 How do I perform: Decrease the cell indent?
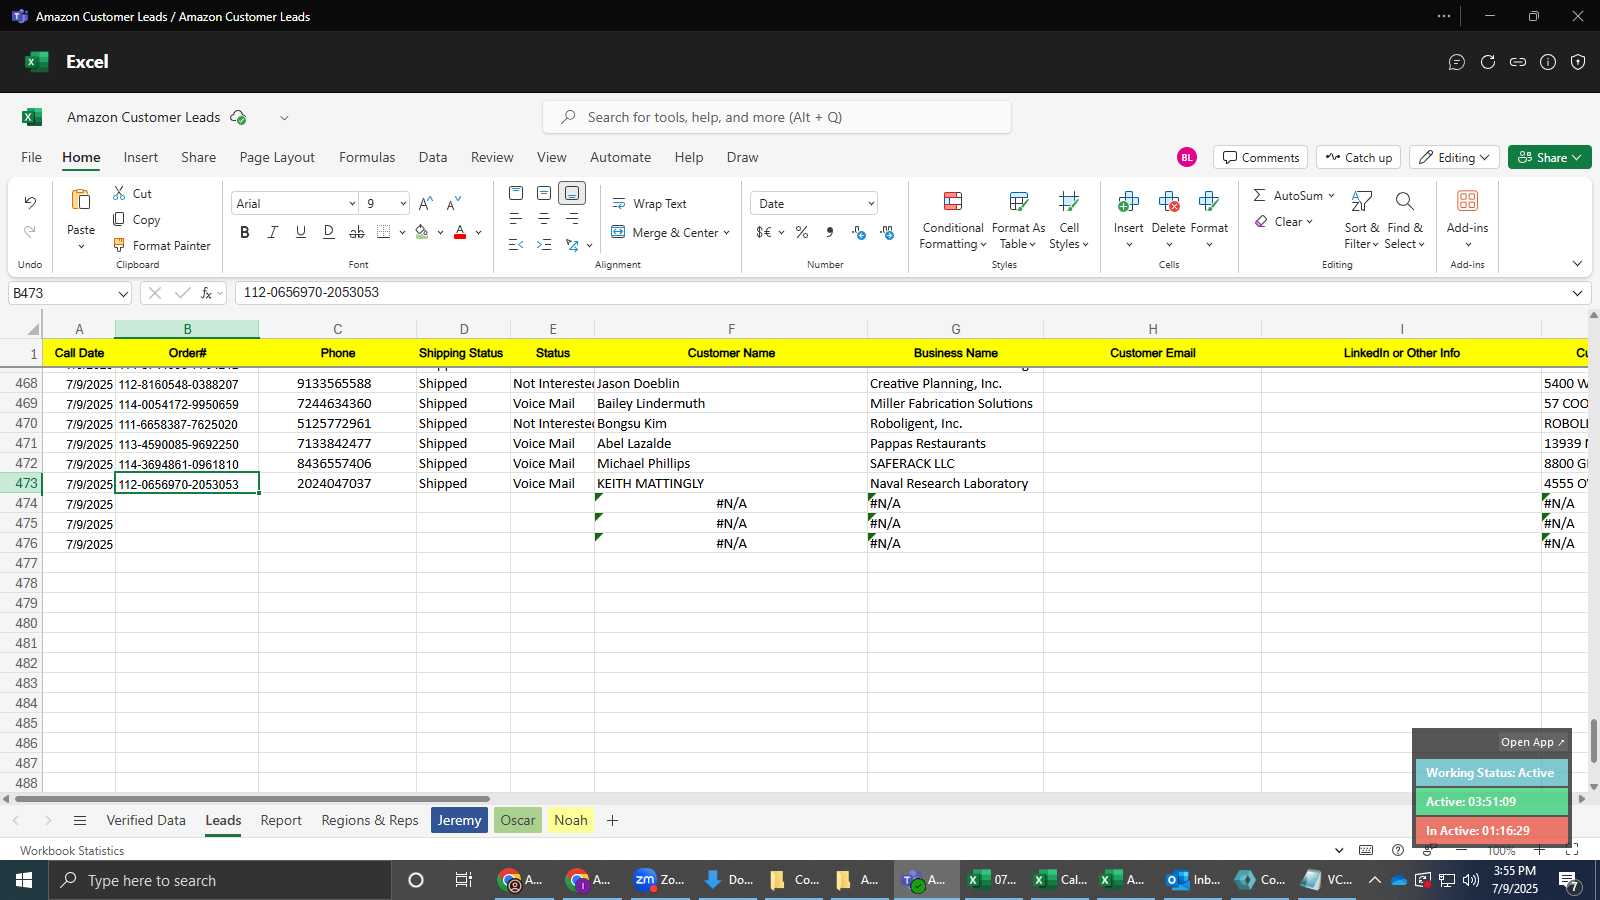516,245
